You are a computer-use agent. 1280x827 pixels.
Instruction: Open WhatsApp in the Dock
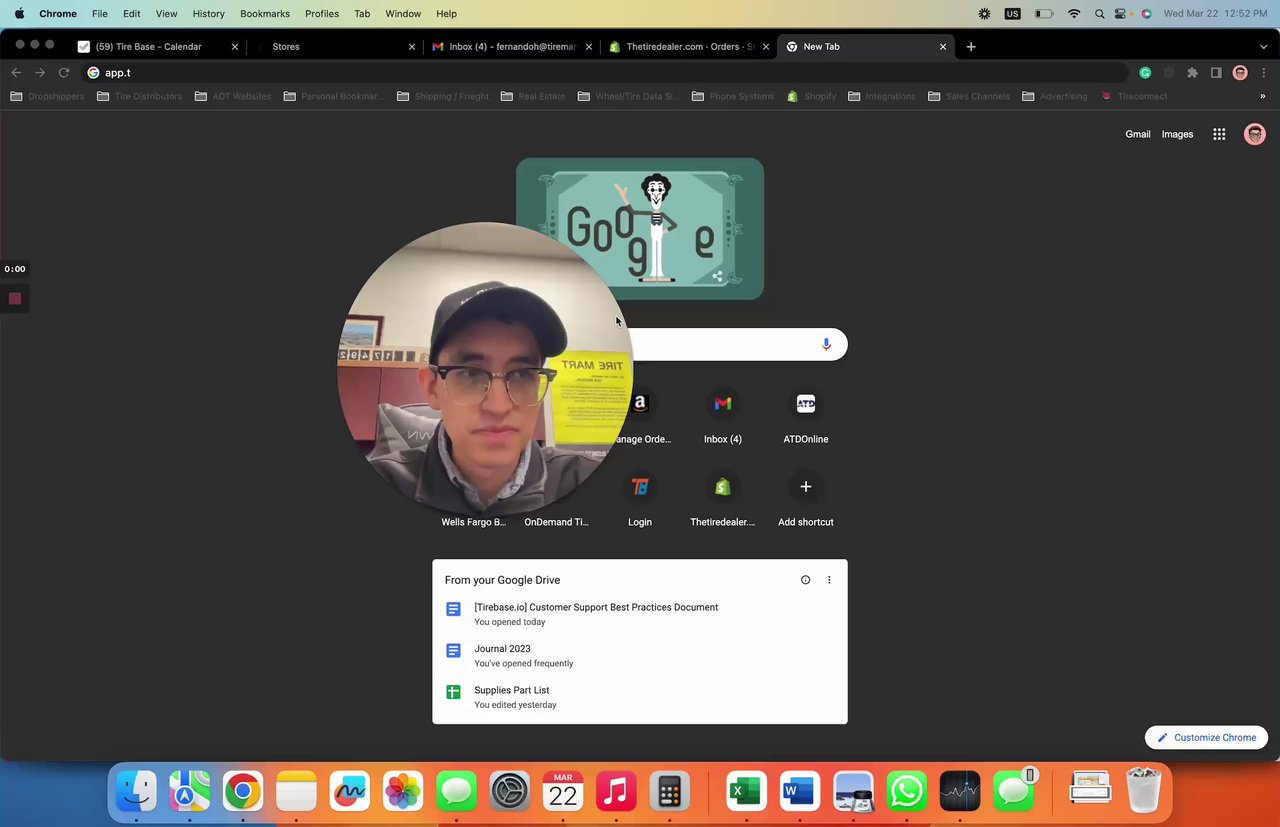[x=906, y=792]
